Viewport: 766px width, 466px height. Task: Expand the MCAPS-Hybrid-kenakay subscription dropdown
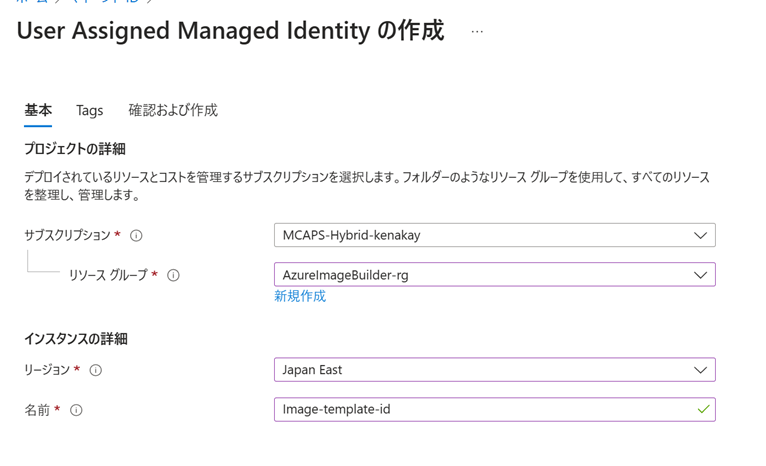click(494, 235)
